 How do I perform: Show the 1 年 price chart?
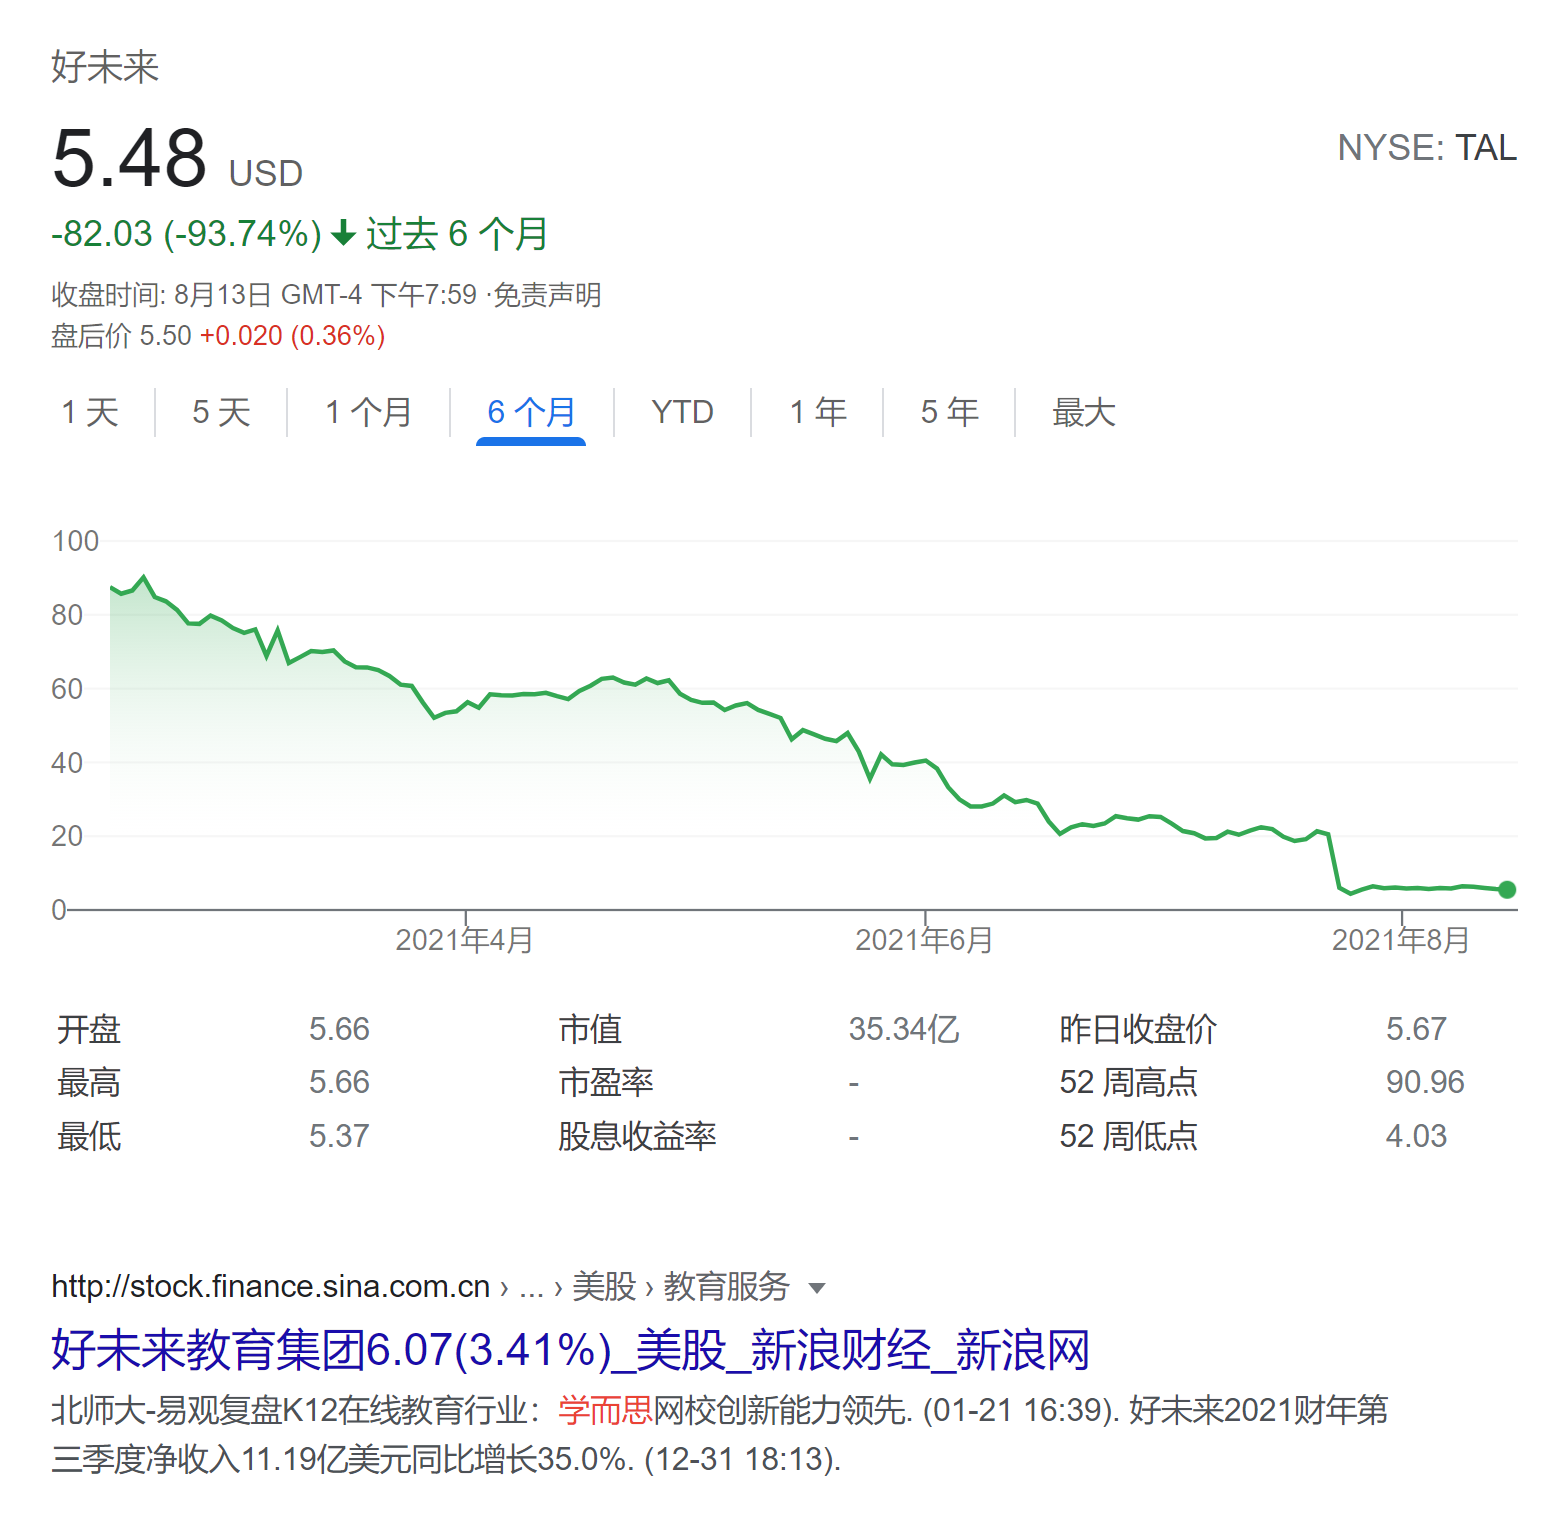point(817,412)
